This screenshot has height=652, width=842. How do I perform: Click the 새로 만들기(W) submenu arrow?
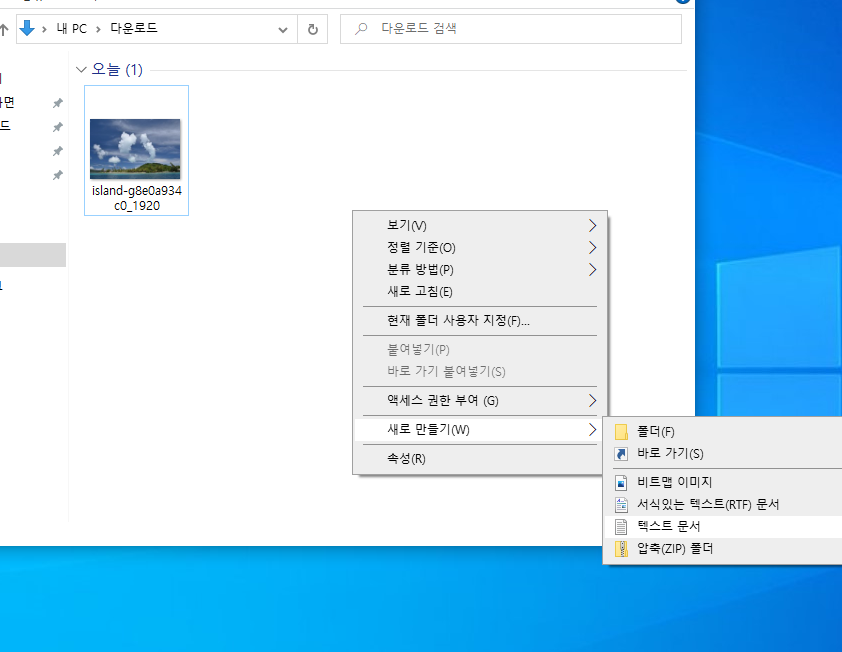592,430
